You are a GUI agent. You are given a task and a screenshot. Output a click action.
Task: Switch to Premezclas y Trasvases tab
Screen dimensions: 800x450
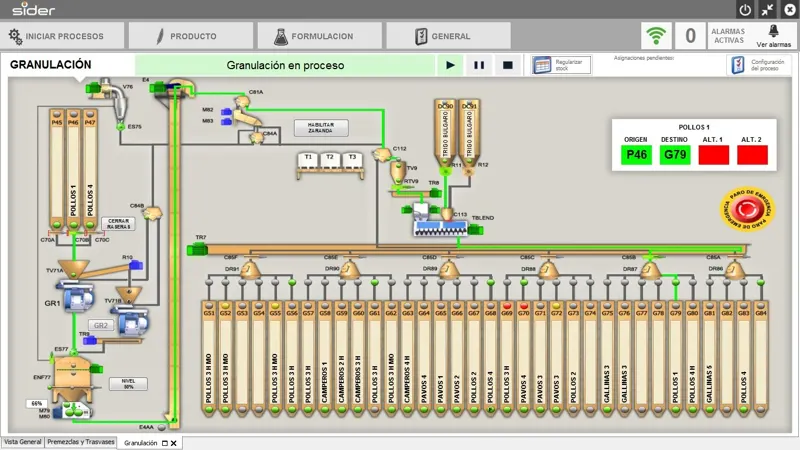coord(81,442)
